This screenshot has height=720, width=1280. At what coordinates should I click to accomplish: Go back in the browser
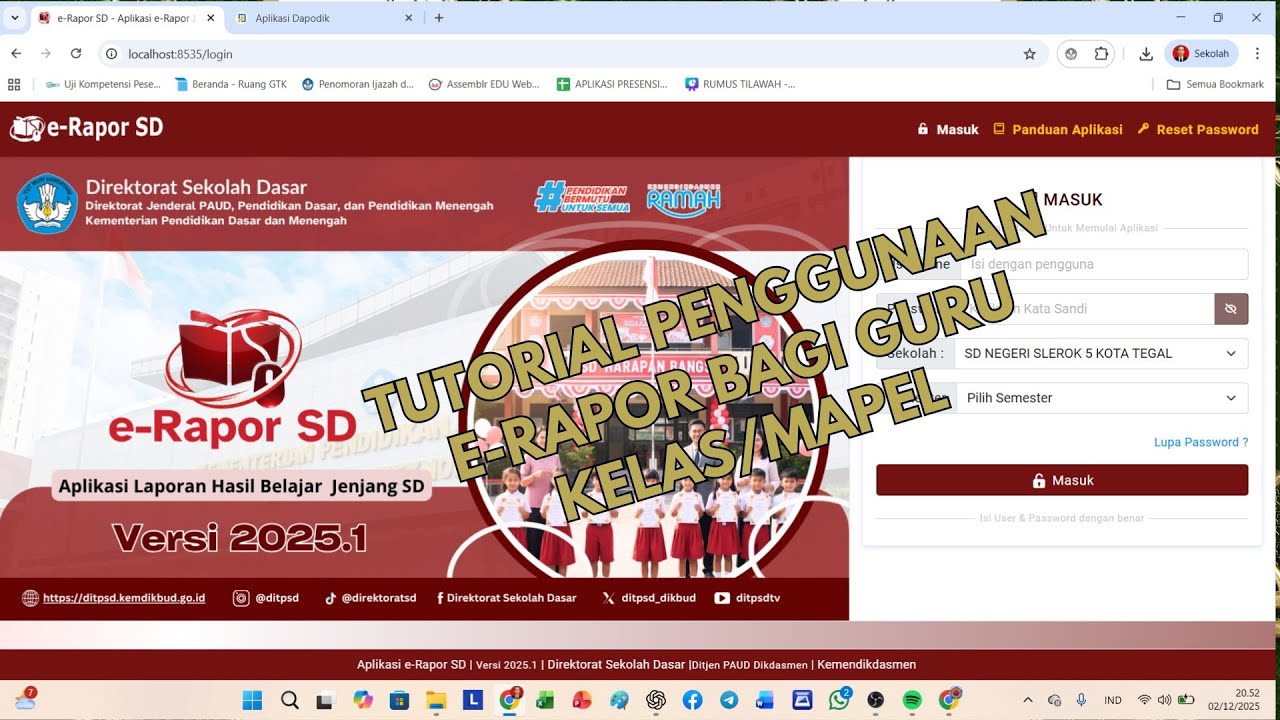click(16, 54)
